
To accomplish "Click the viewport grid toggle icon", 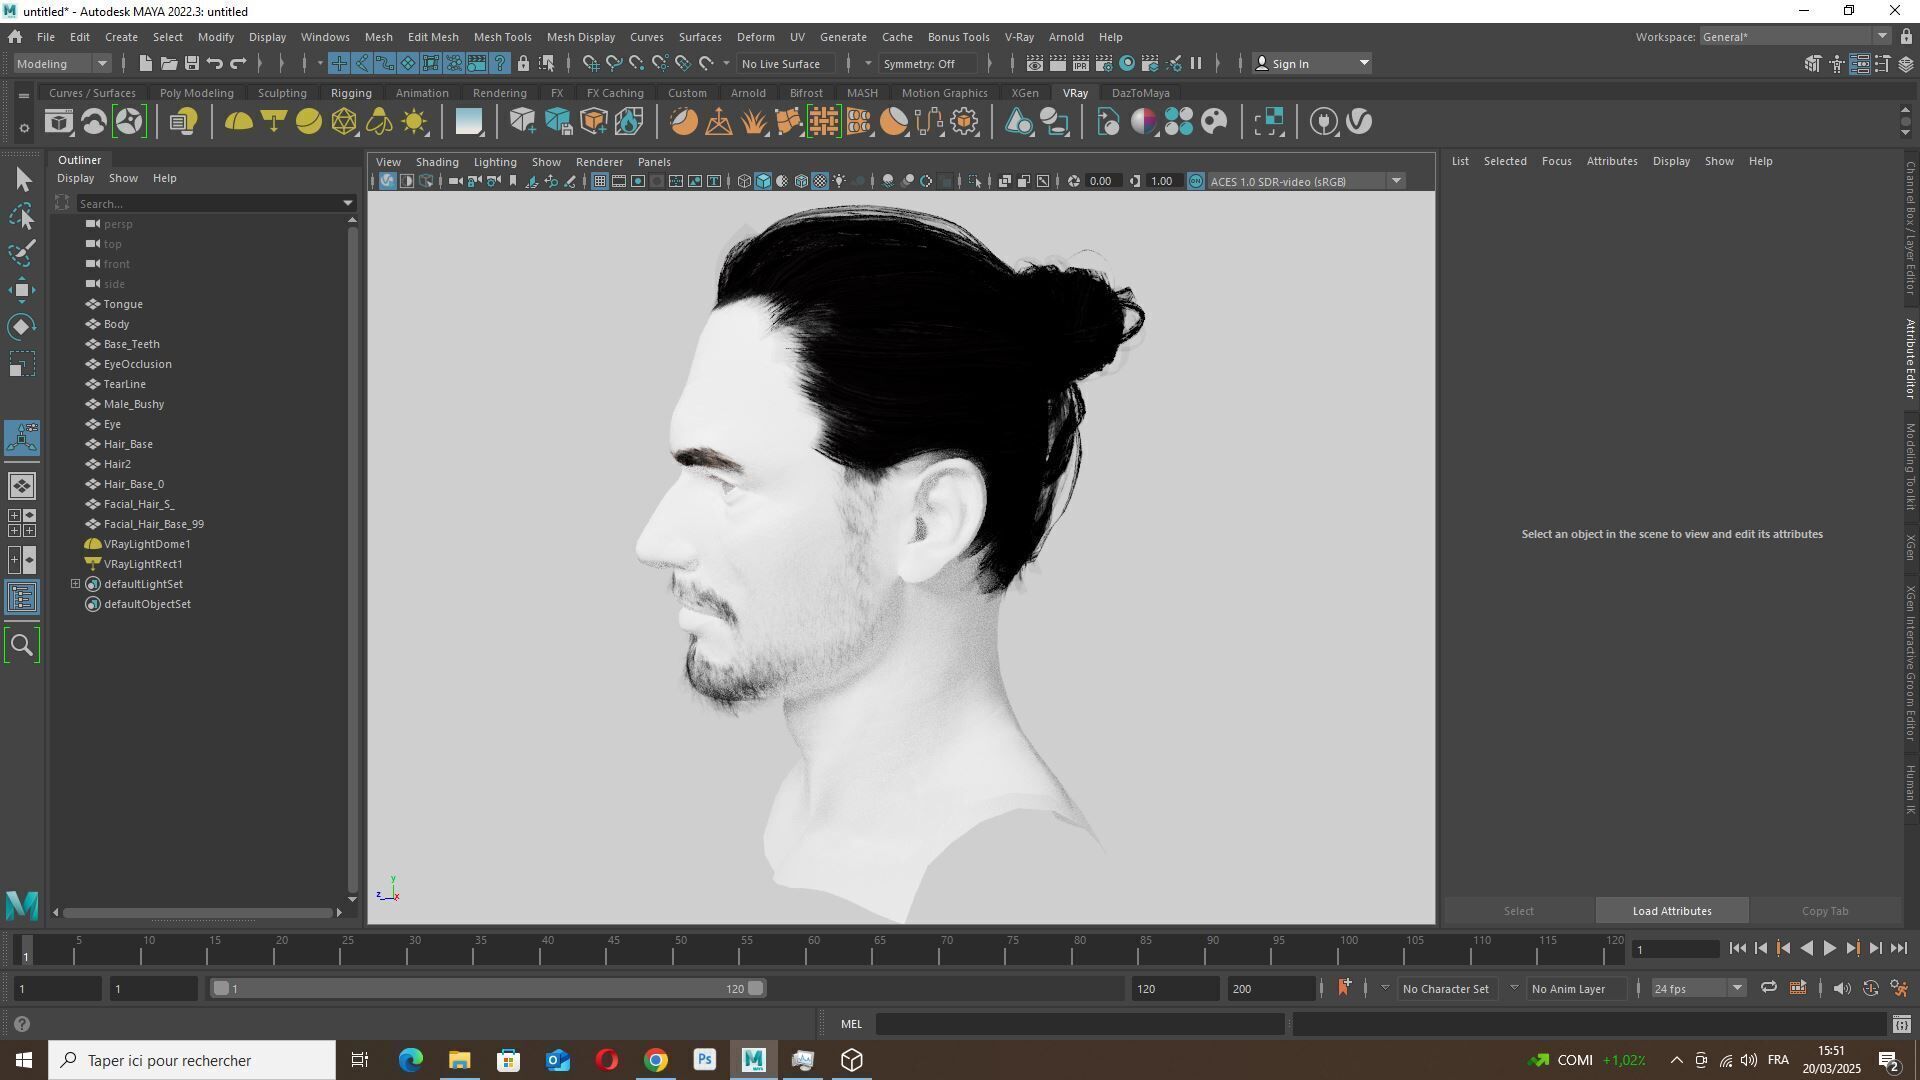I will 599,181.
